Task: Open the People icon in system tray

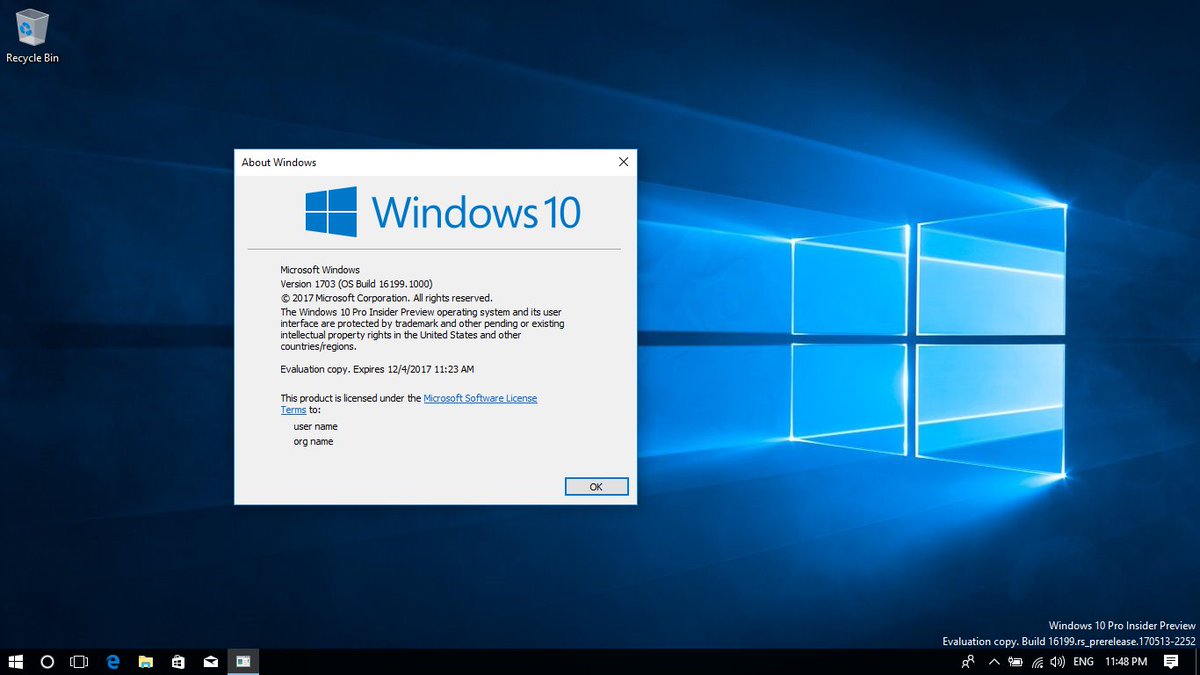Action: [x=968, y=661]
